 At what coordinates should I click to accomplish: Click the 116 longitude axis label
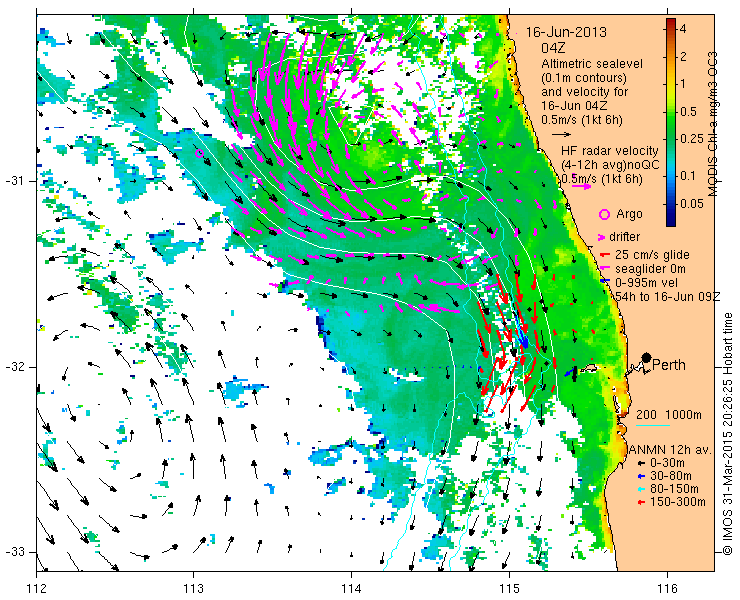[667, 589]
